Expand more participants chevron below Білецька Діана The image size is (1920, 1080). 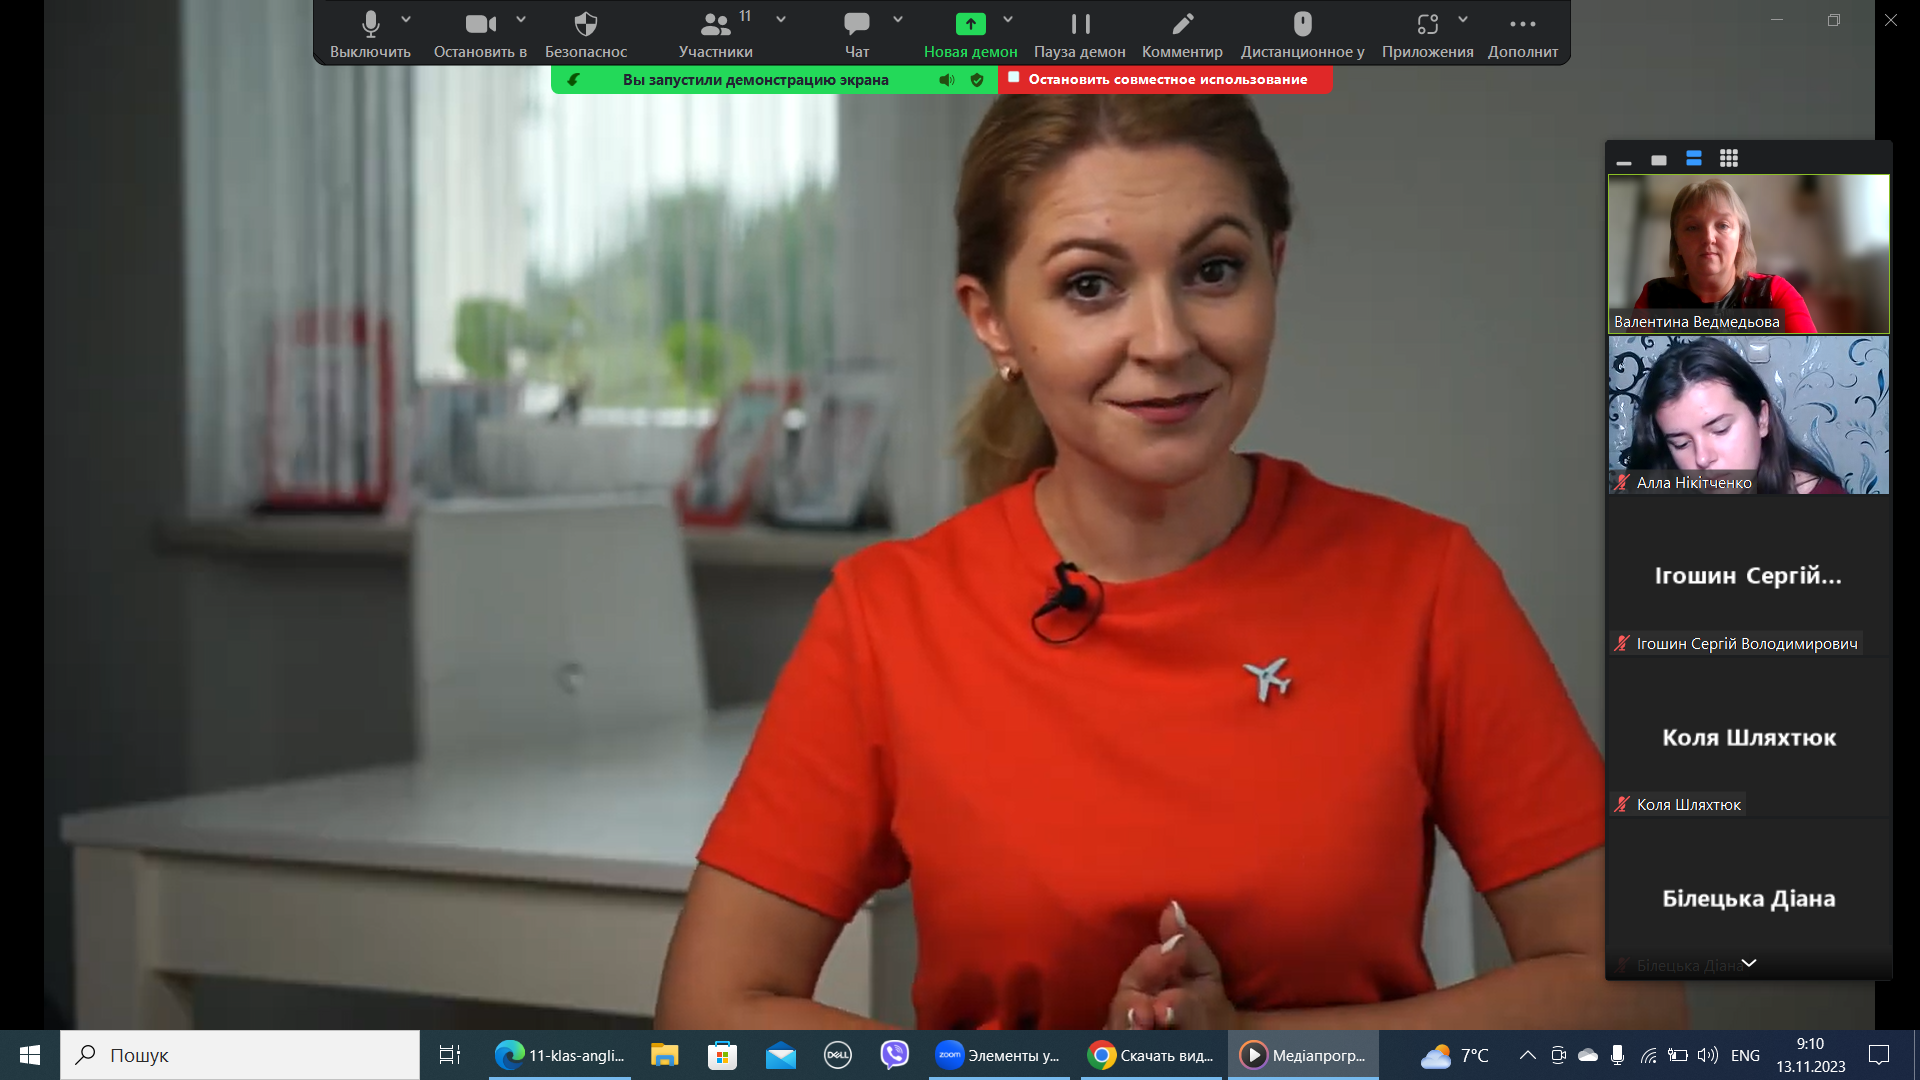pos(1749,963)
